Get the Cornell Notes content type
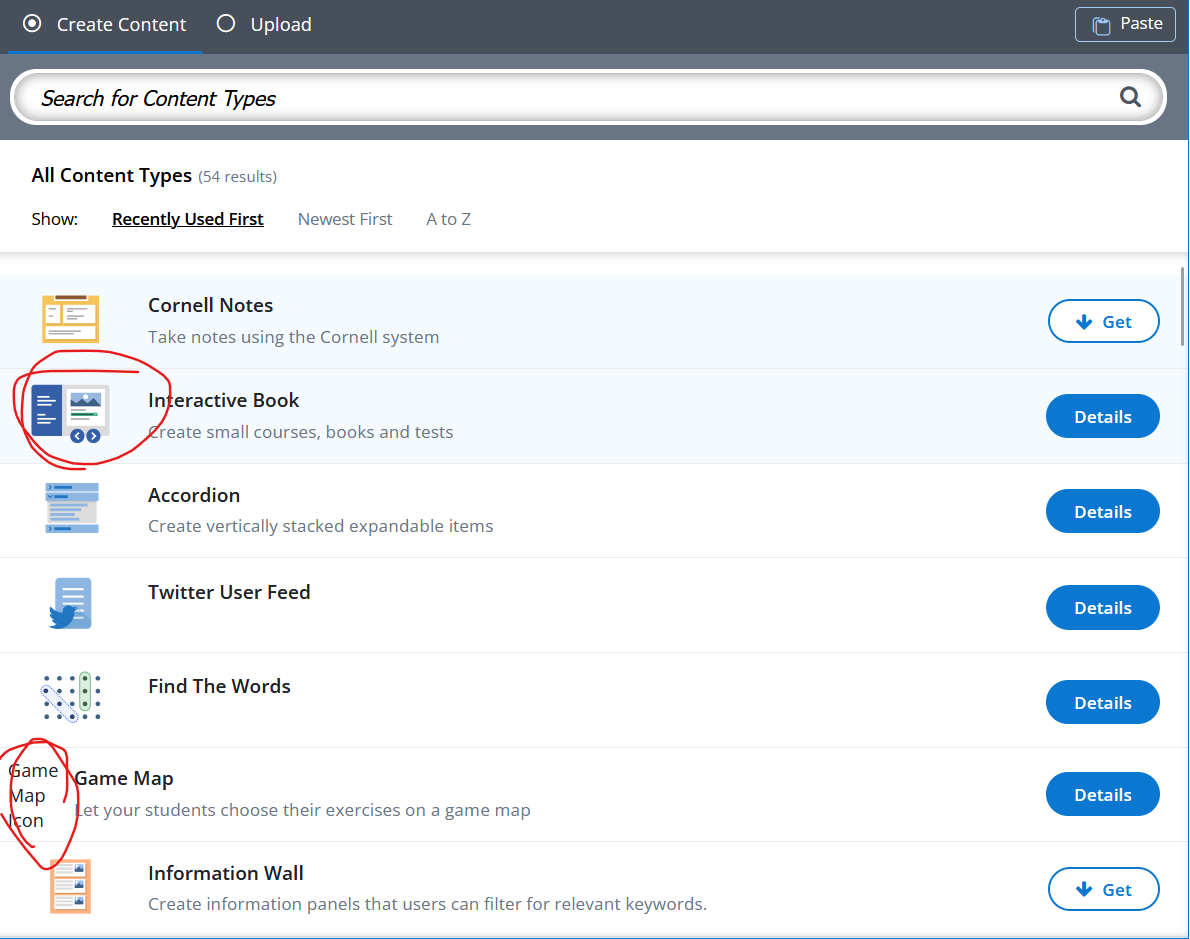 [x=1103, y=321]
